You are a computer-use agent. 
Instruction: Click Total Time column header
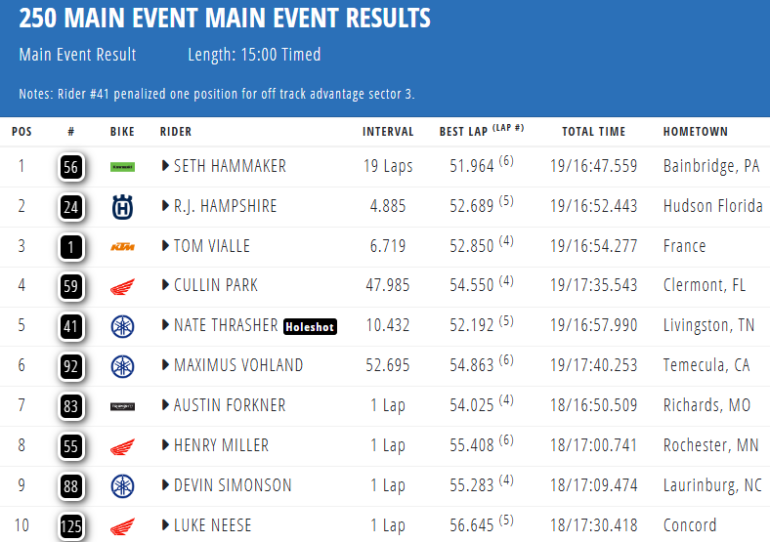point(593,131)
